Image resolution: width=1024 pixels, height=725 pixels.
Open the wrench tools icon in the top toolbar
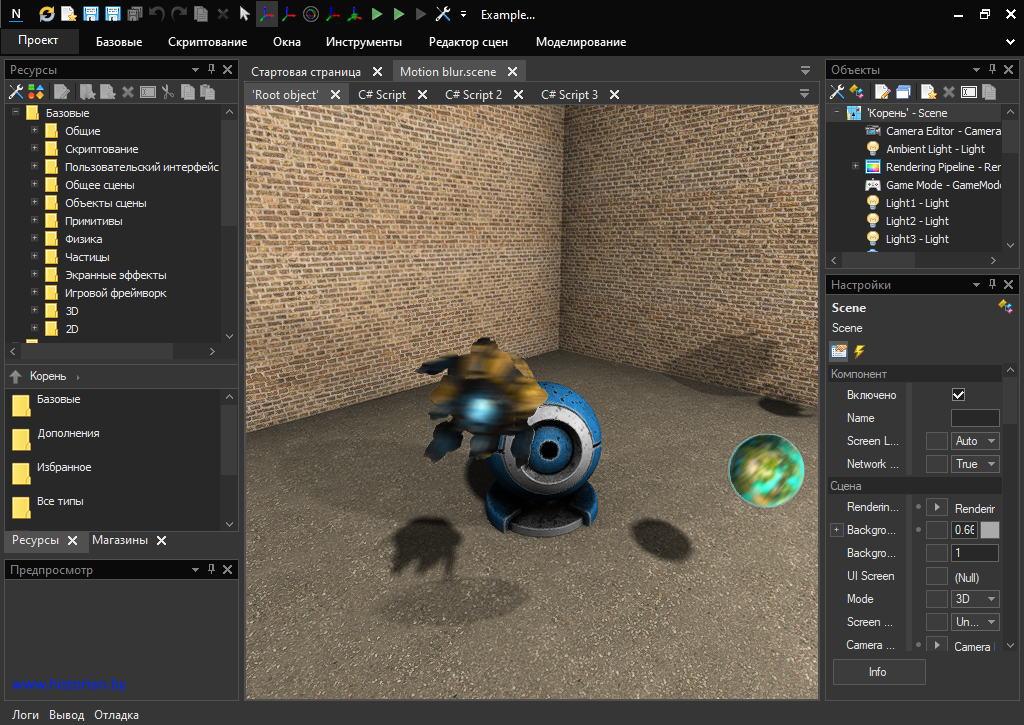pos(443,15)
